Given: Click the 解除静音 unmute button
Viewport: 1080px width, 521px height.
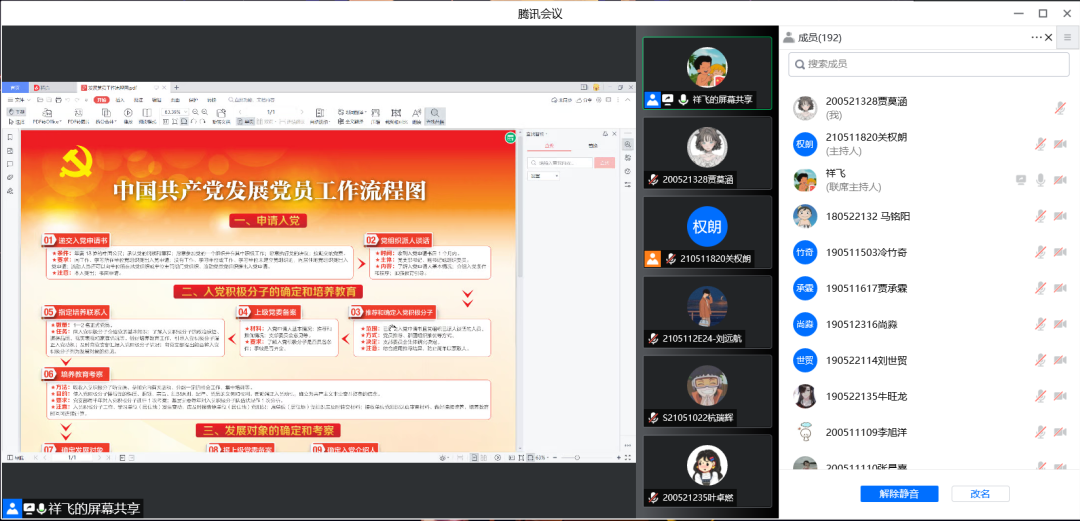Looking at the screenshot, I should 899,493.
